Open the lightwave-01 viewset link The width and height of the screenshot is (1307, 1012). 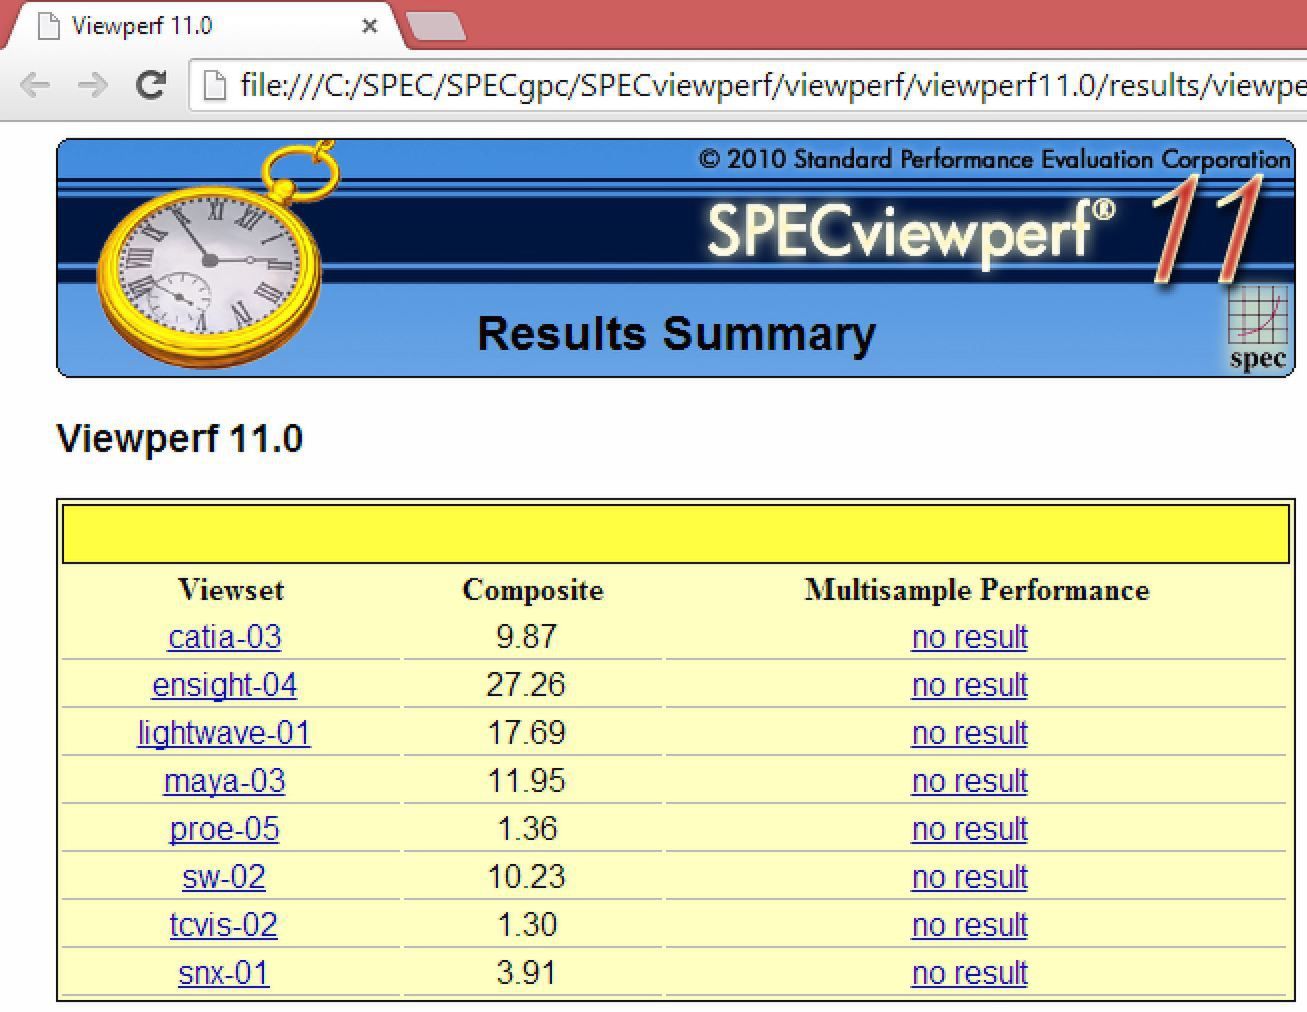pyautogui.click(x=224, y=733)
